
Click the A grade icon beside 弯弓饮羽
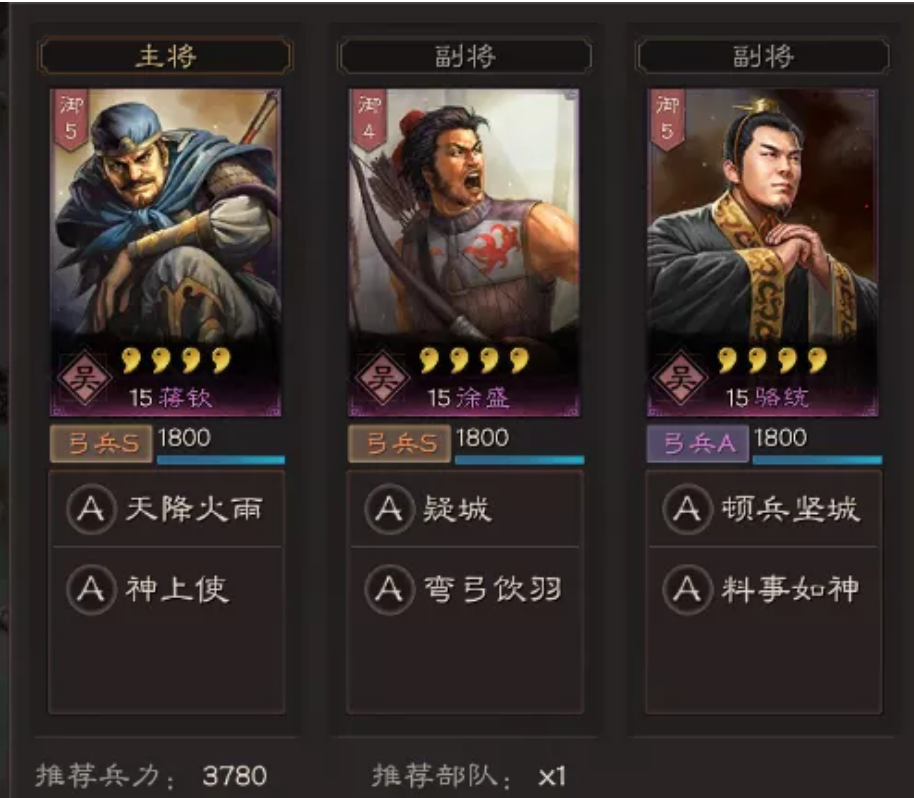389,589
